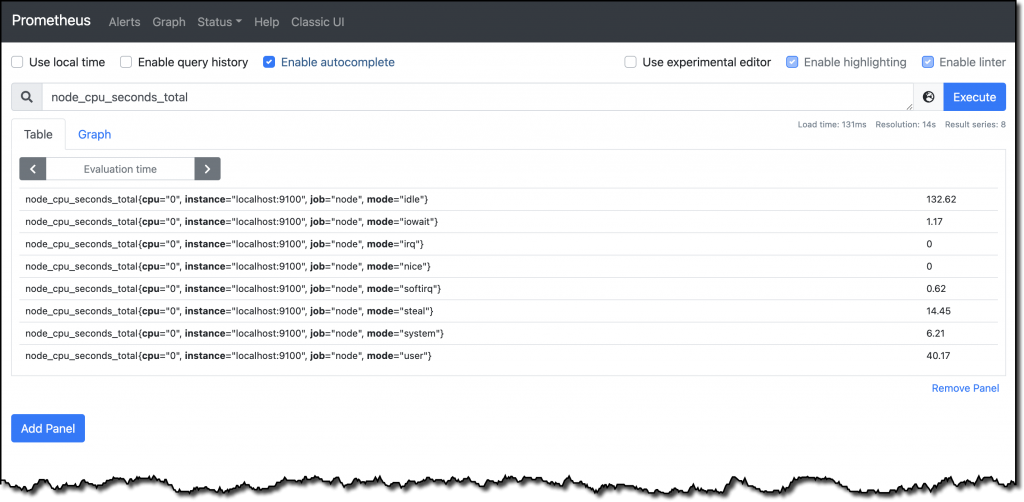Viewport: 1024px width, 502px height.
Task: Step evaluation time forward arrow
Action: point(207,168)
